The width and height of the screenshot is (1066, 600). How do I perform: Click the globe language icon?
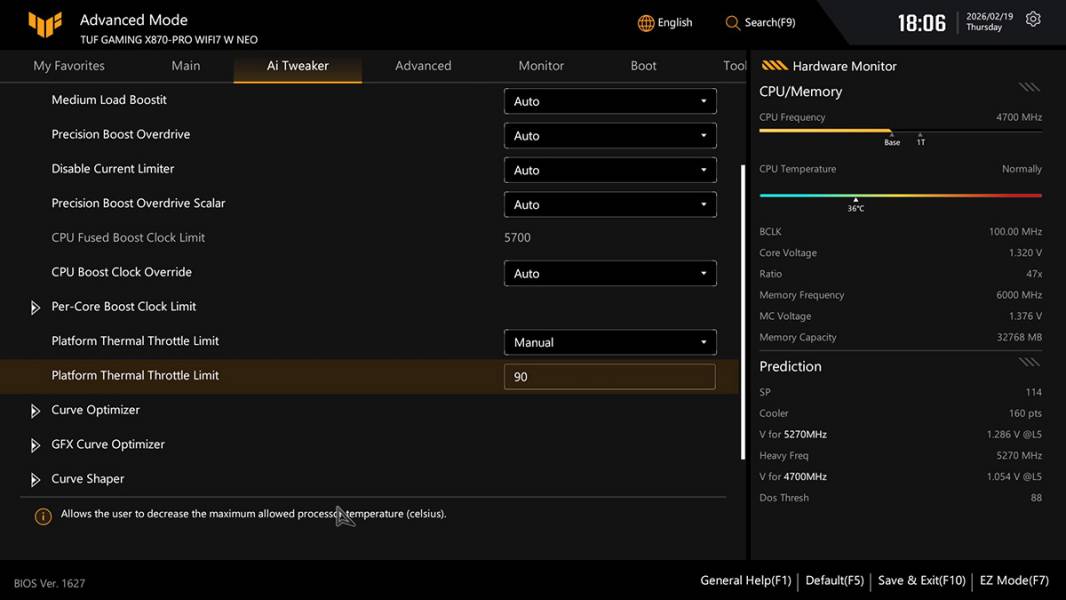[646, 23]
